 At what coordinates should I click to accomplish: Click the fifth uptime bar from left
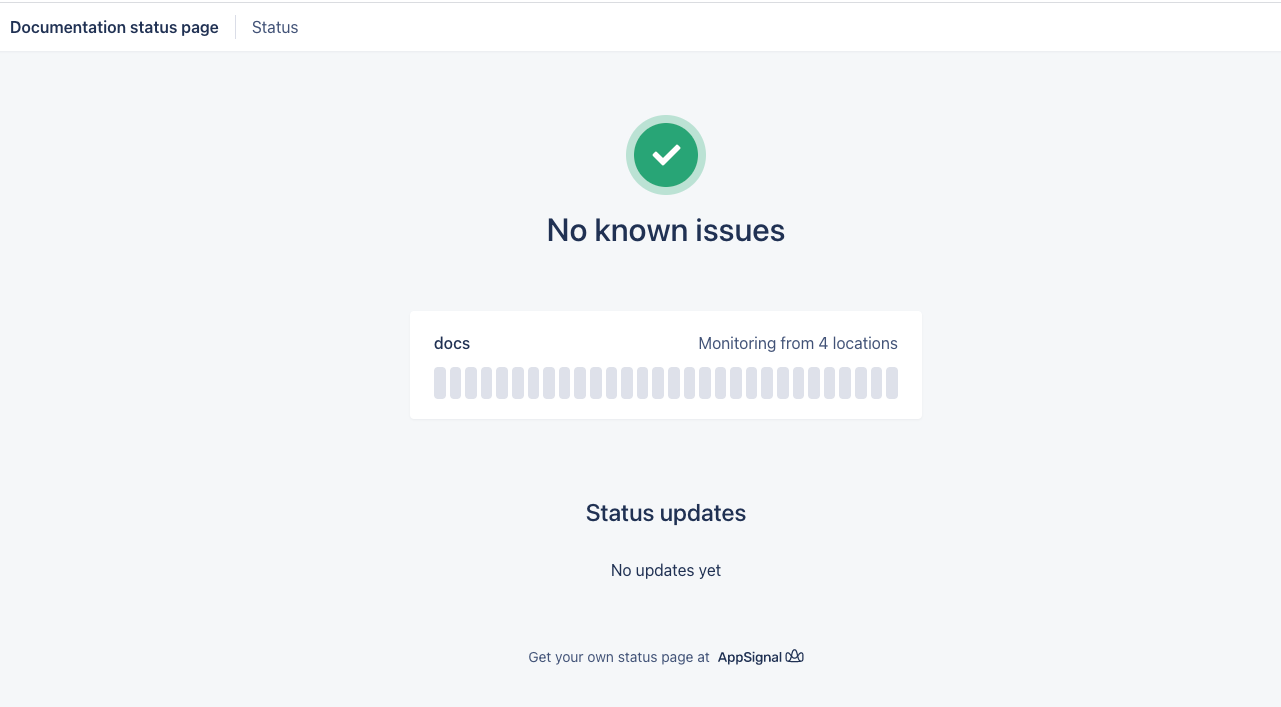[502, 383]
